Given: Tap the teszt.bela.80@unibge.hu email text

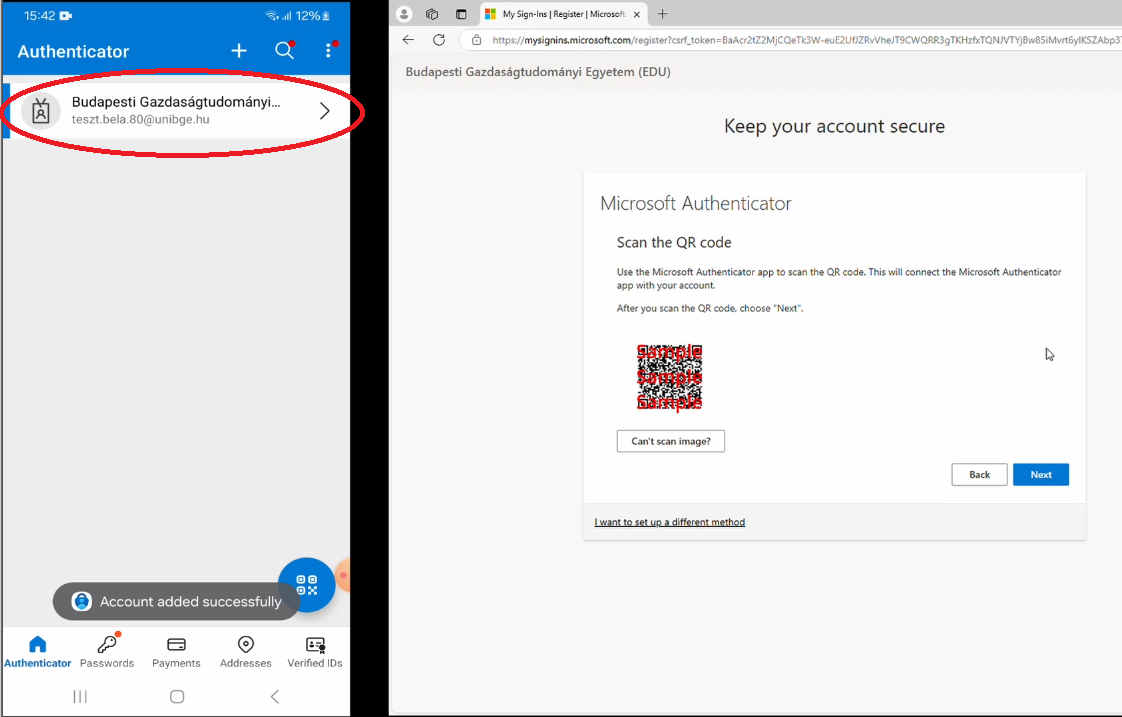Looking at the screenshot, I should (x=140, y=120).
